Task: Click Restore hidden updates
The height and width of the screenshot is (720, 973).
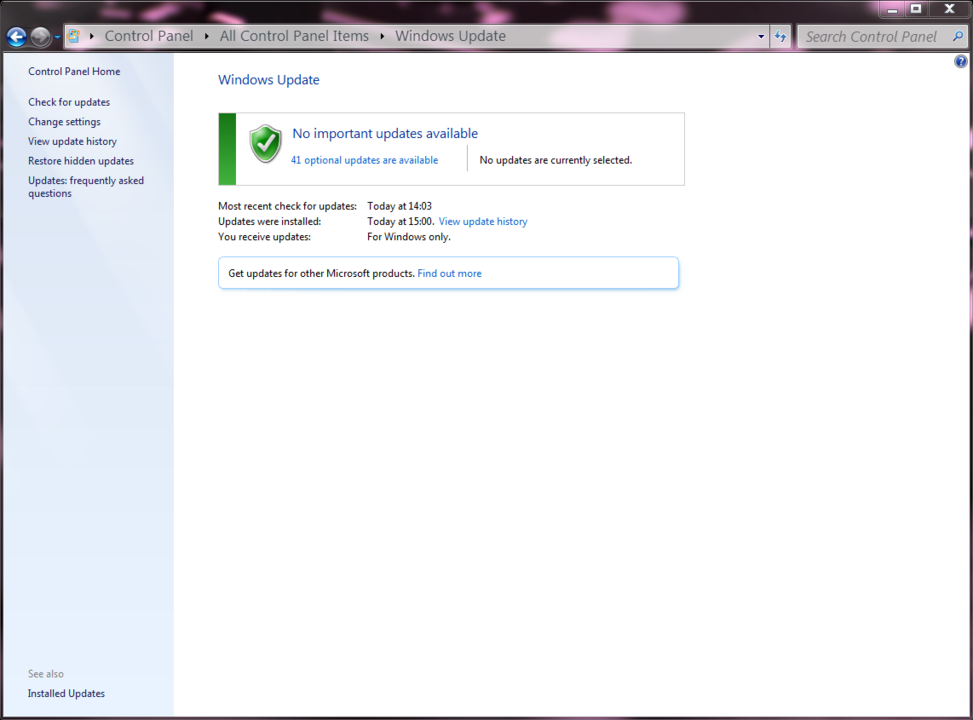Action: (81, 161)
